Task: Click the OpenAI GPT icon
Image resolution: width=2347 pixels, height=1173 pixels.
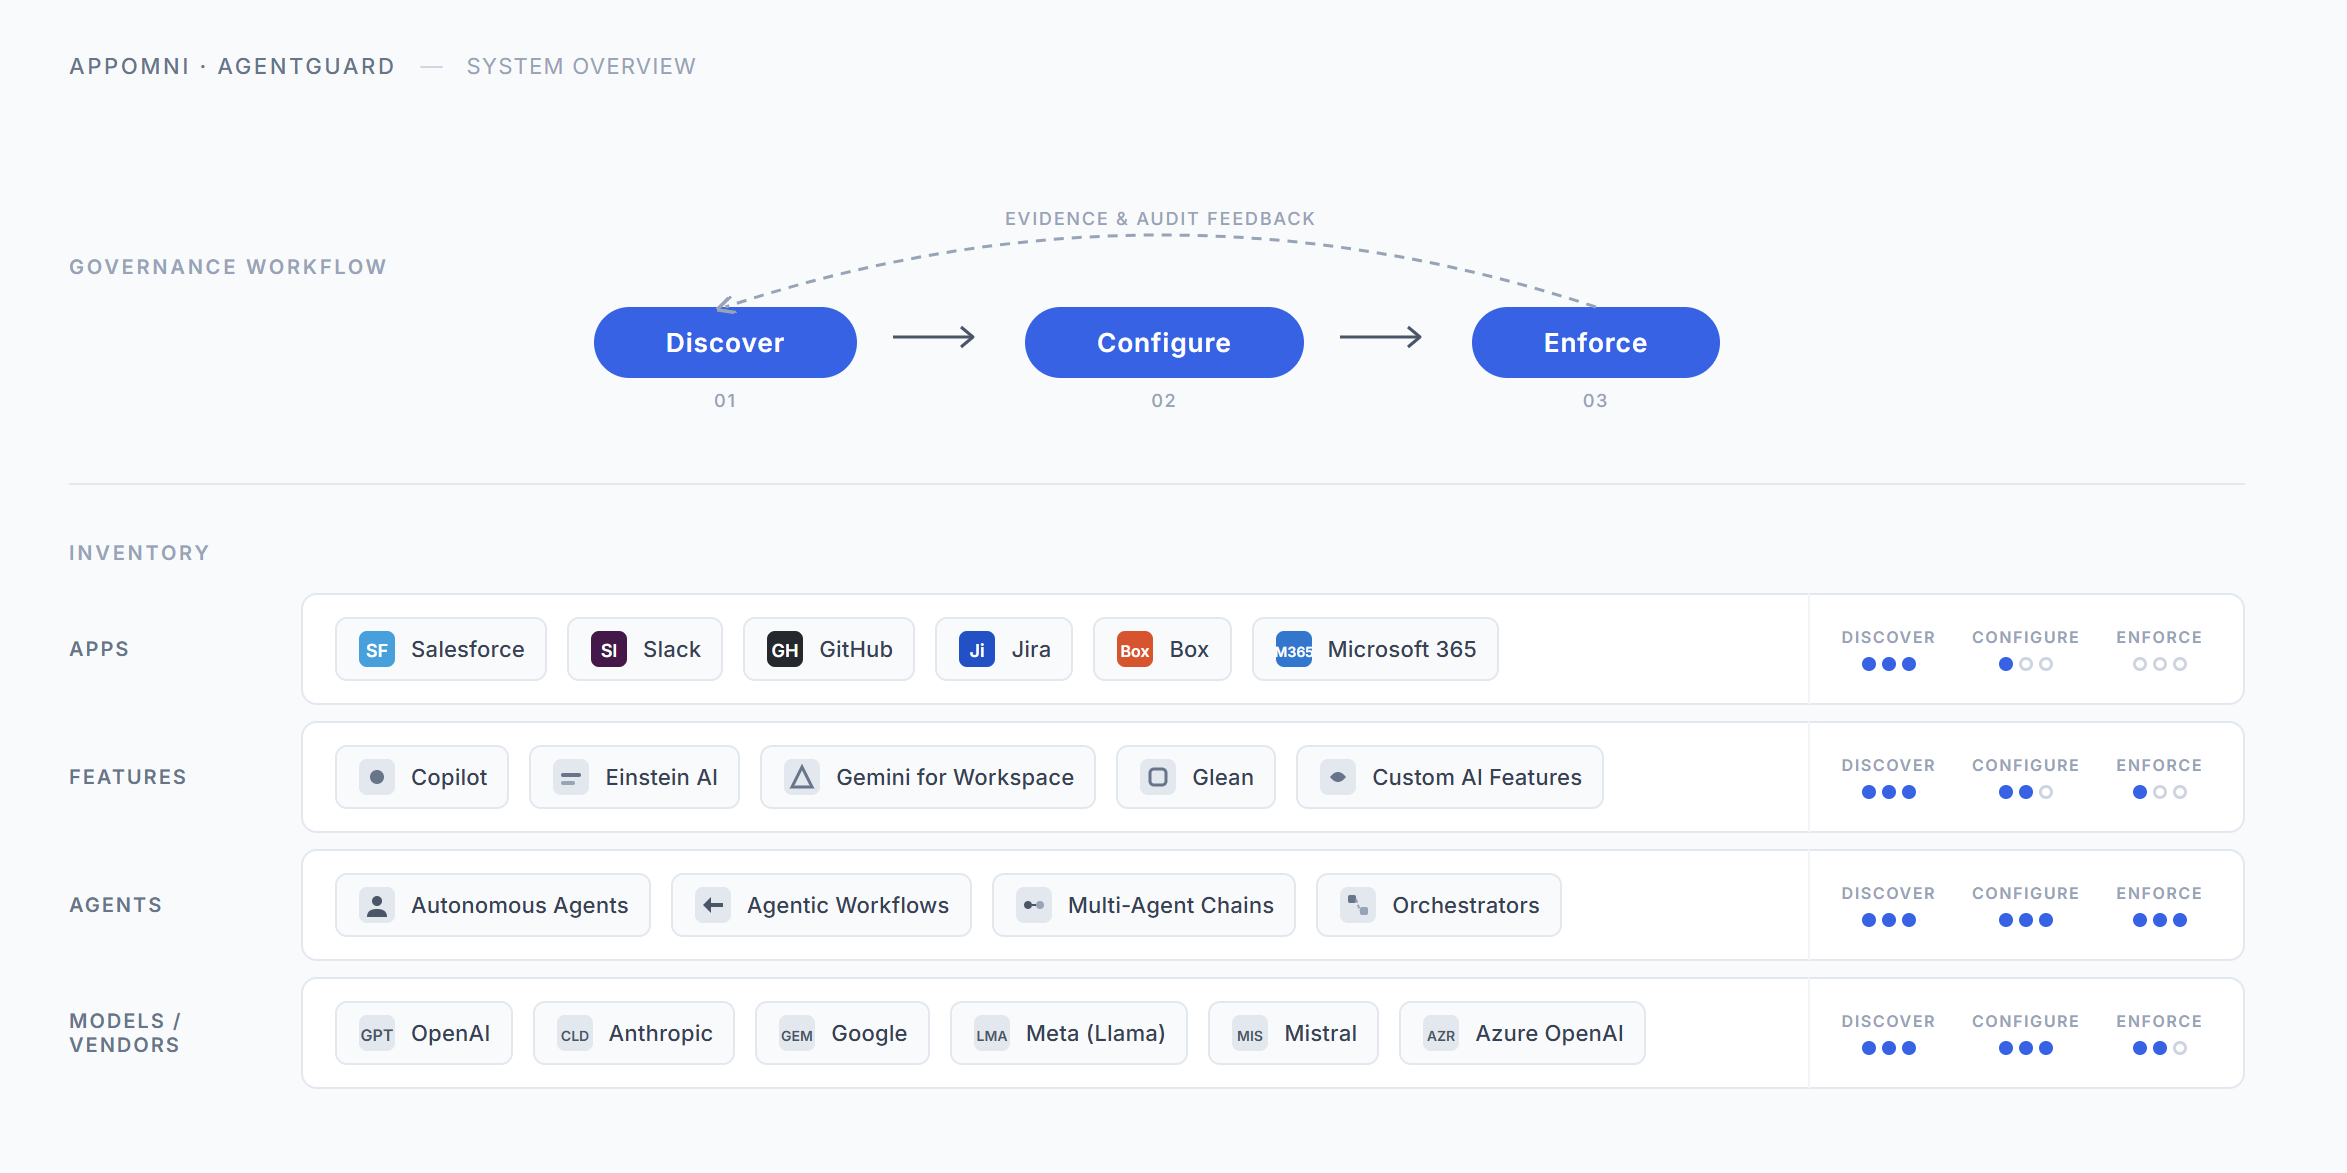Action: 377,1033
